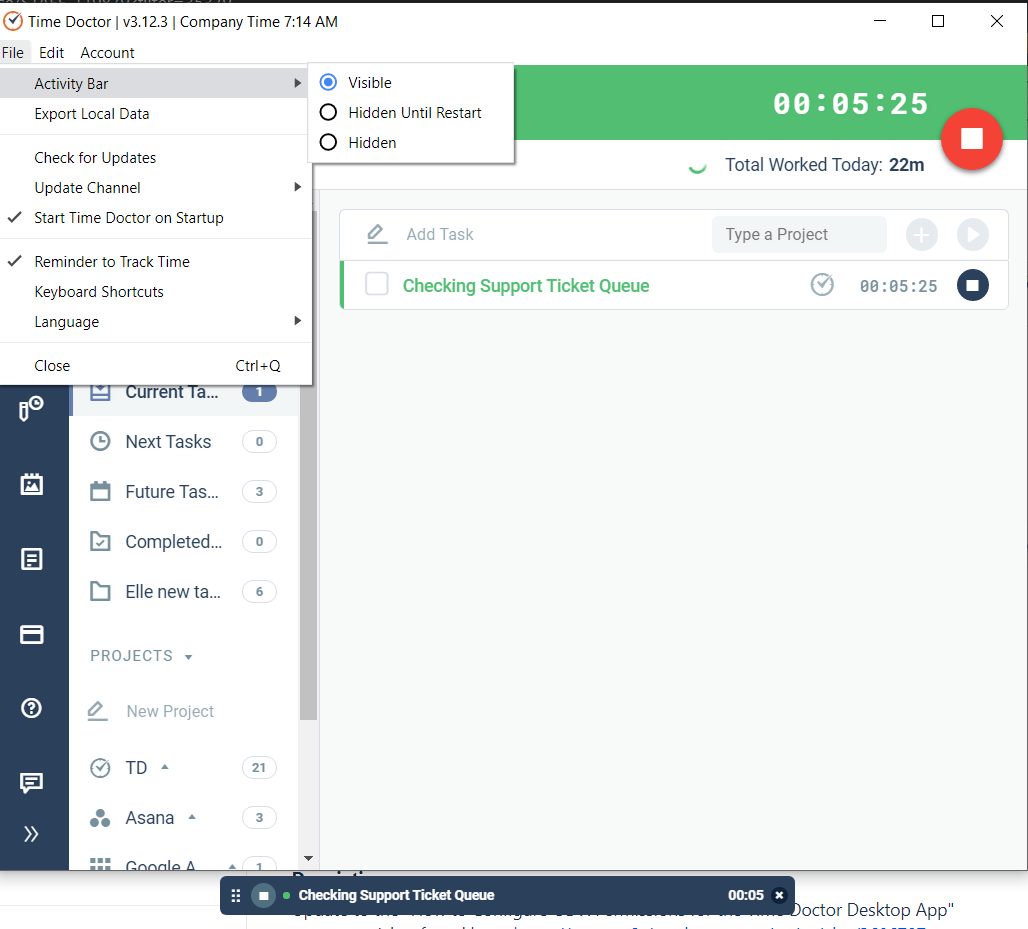1028x929 pixels.
Task: Close the floating activity bar widget
Action: (x=779, y=895)
